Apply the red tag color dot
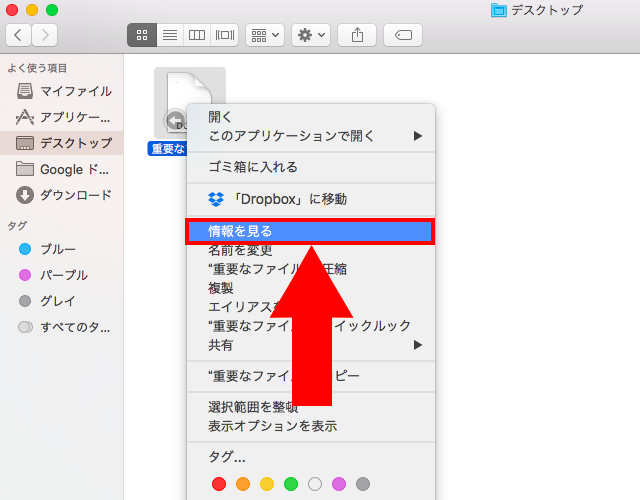 tap(219, 484)
